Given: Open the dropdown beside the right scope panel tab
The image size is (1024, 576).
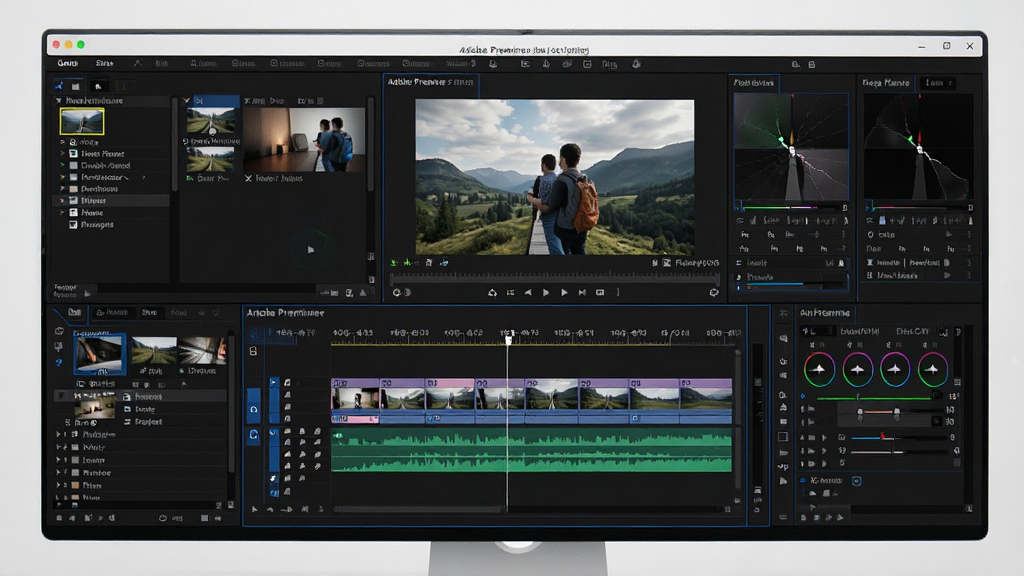Looking at the screenshot, I should (x=936, y=83).
